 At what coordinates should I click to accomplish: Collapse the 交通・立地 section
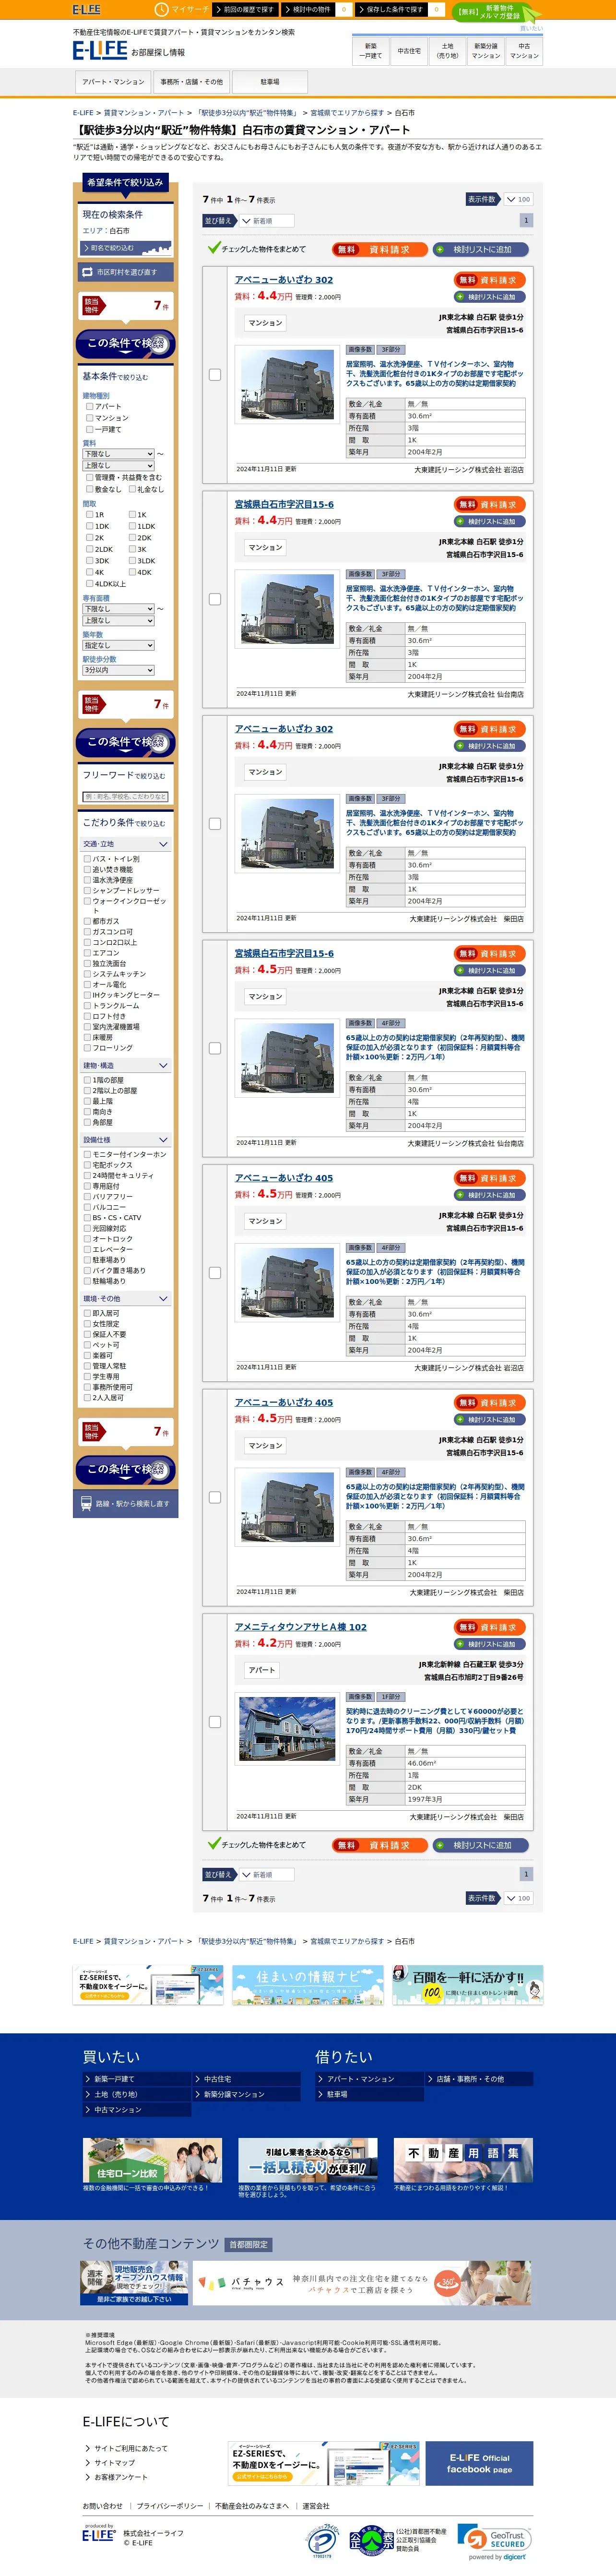126,844
